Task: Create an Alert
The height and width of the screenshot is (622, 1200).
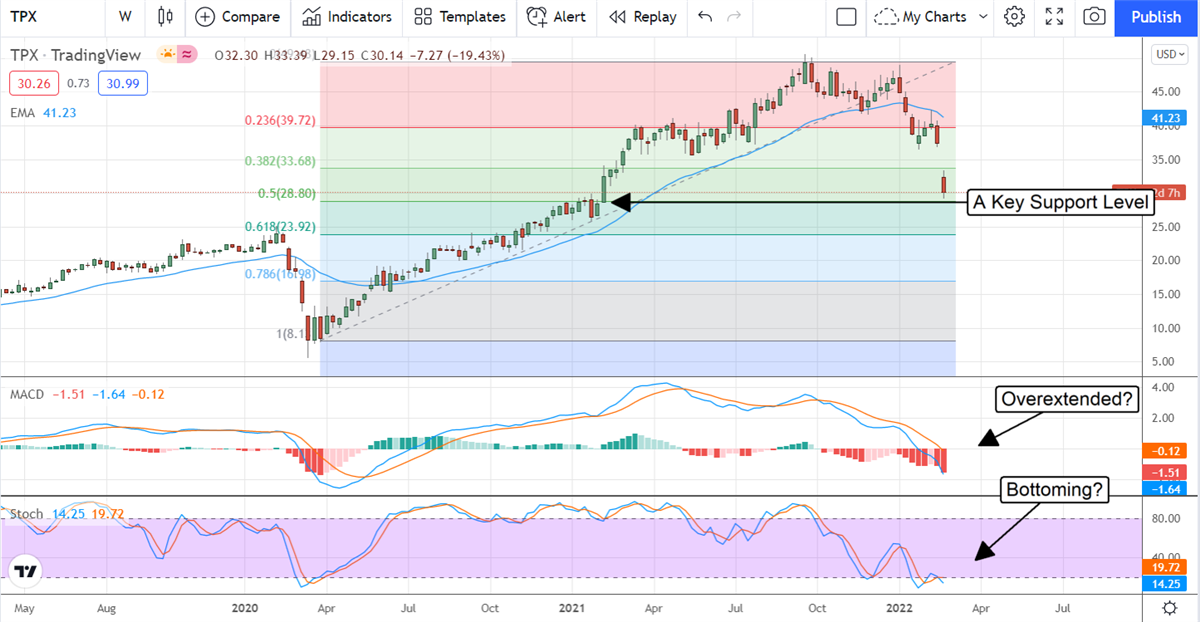Action: [556, 16]
